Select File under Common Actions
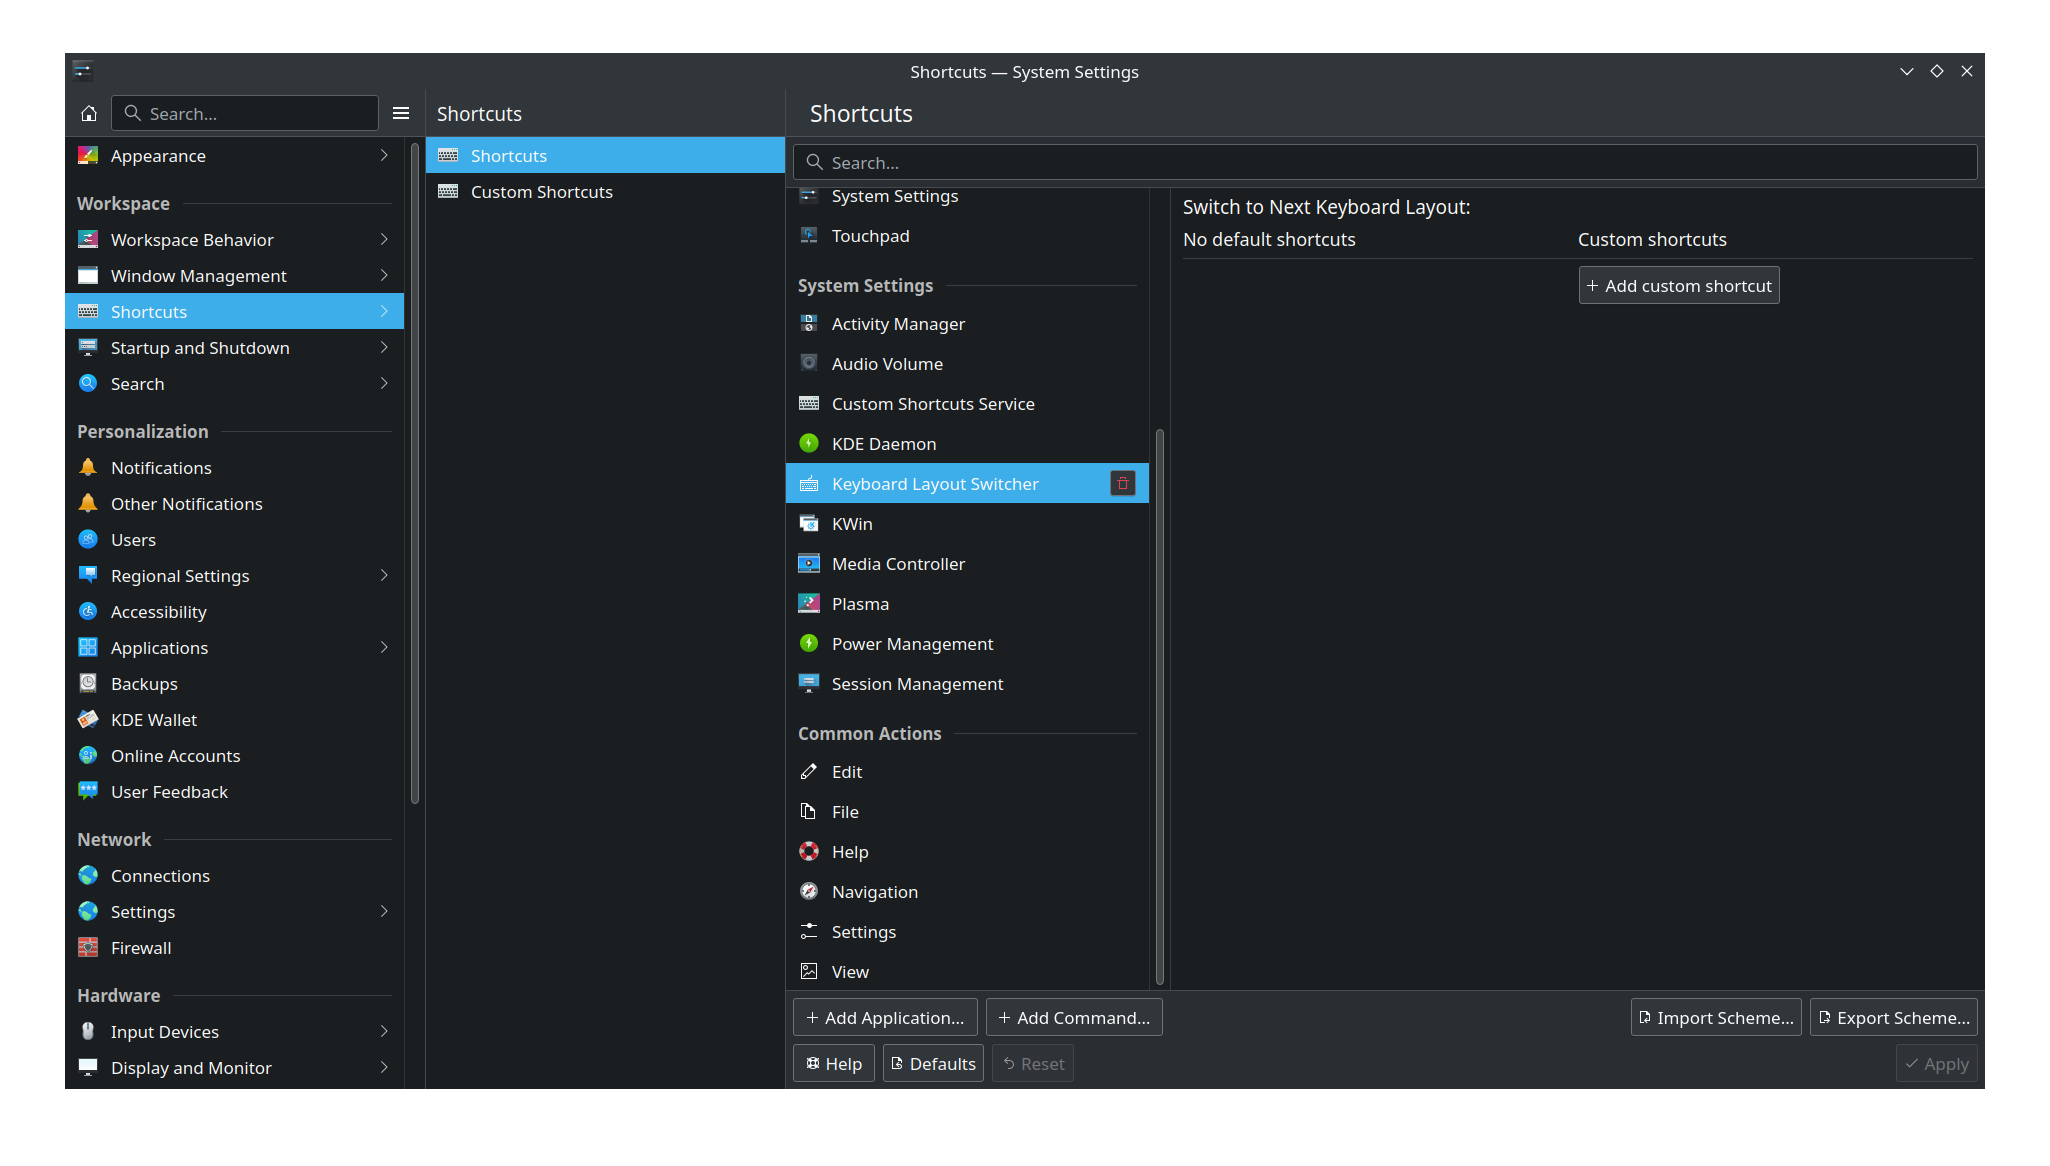The image size is (2050, 1166). [x=967, y=812]
